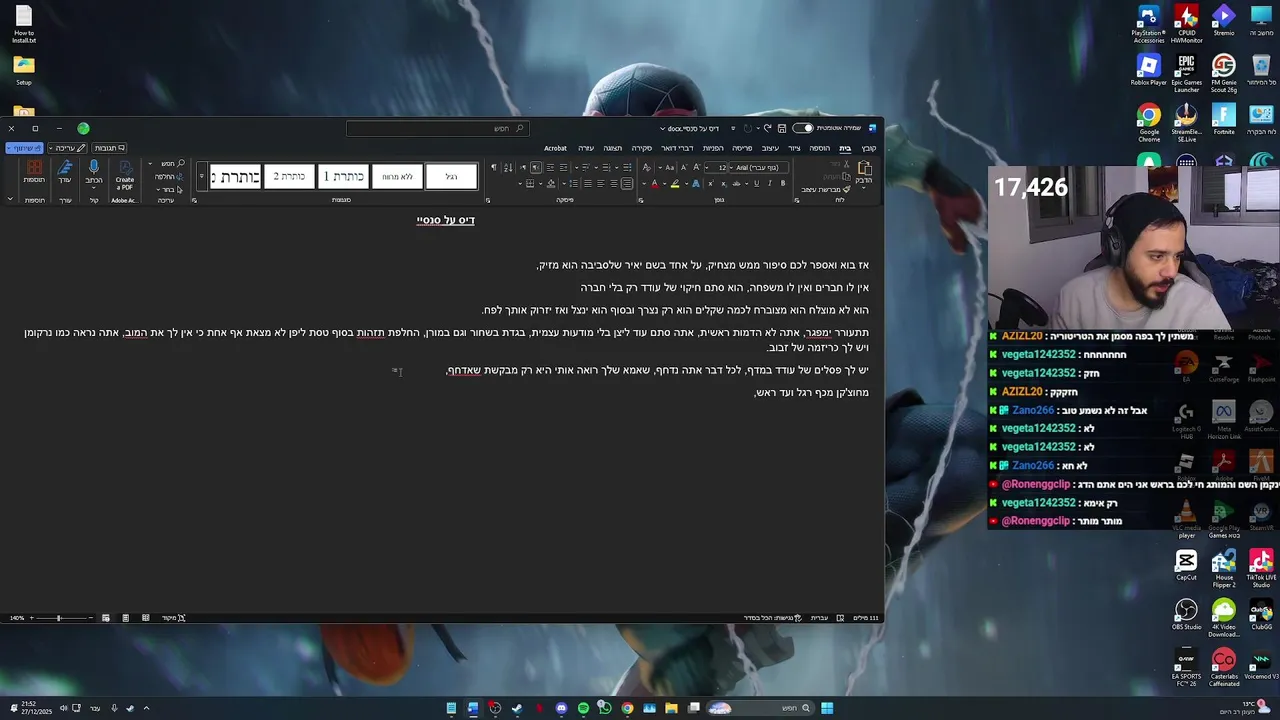Collapse the ribbon with the chevron arrow
Viewport: 1280px width, 720px height.
10,199
